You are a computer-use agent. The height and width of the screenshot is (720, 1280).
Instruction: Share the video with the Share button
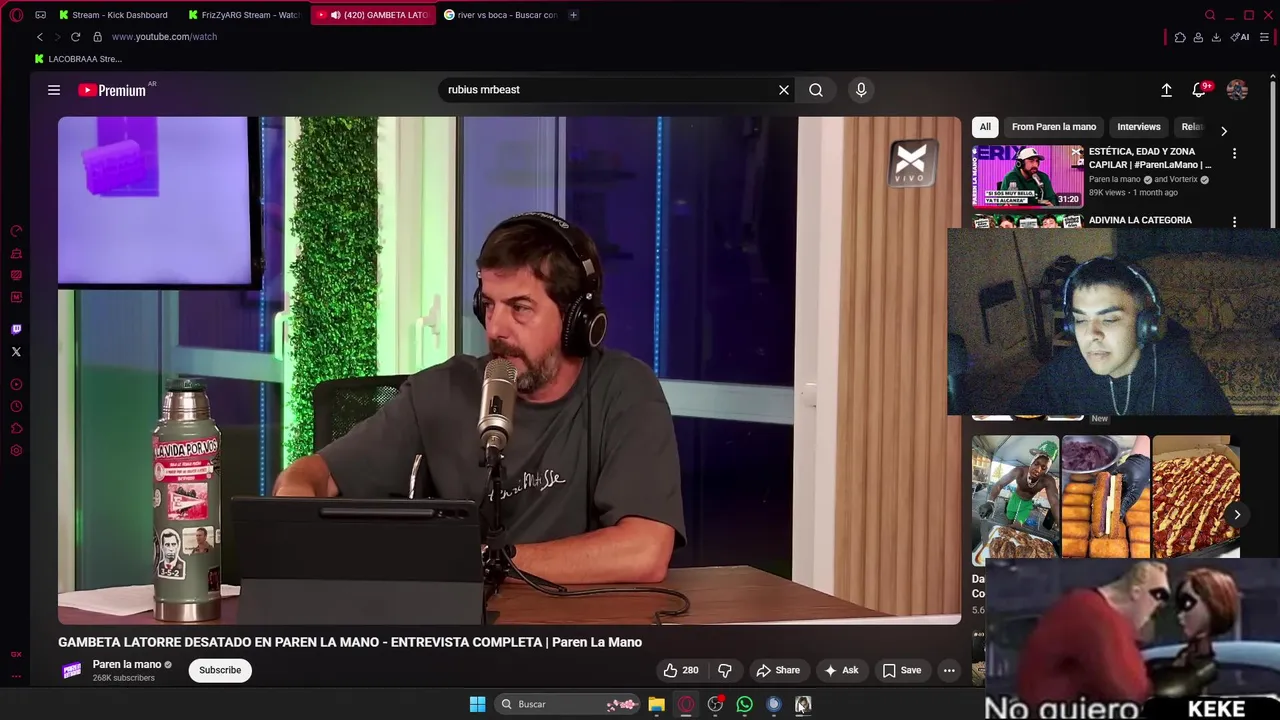[x=778, y=670]
